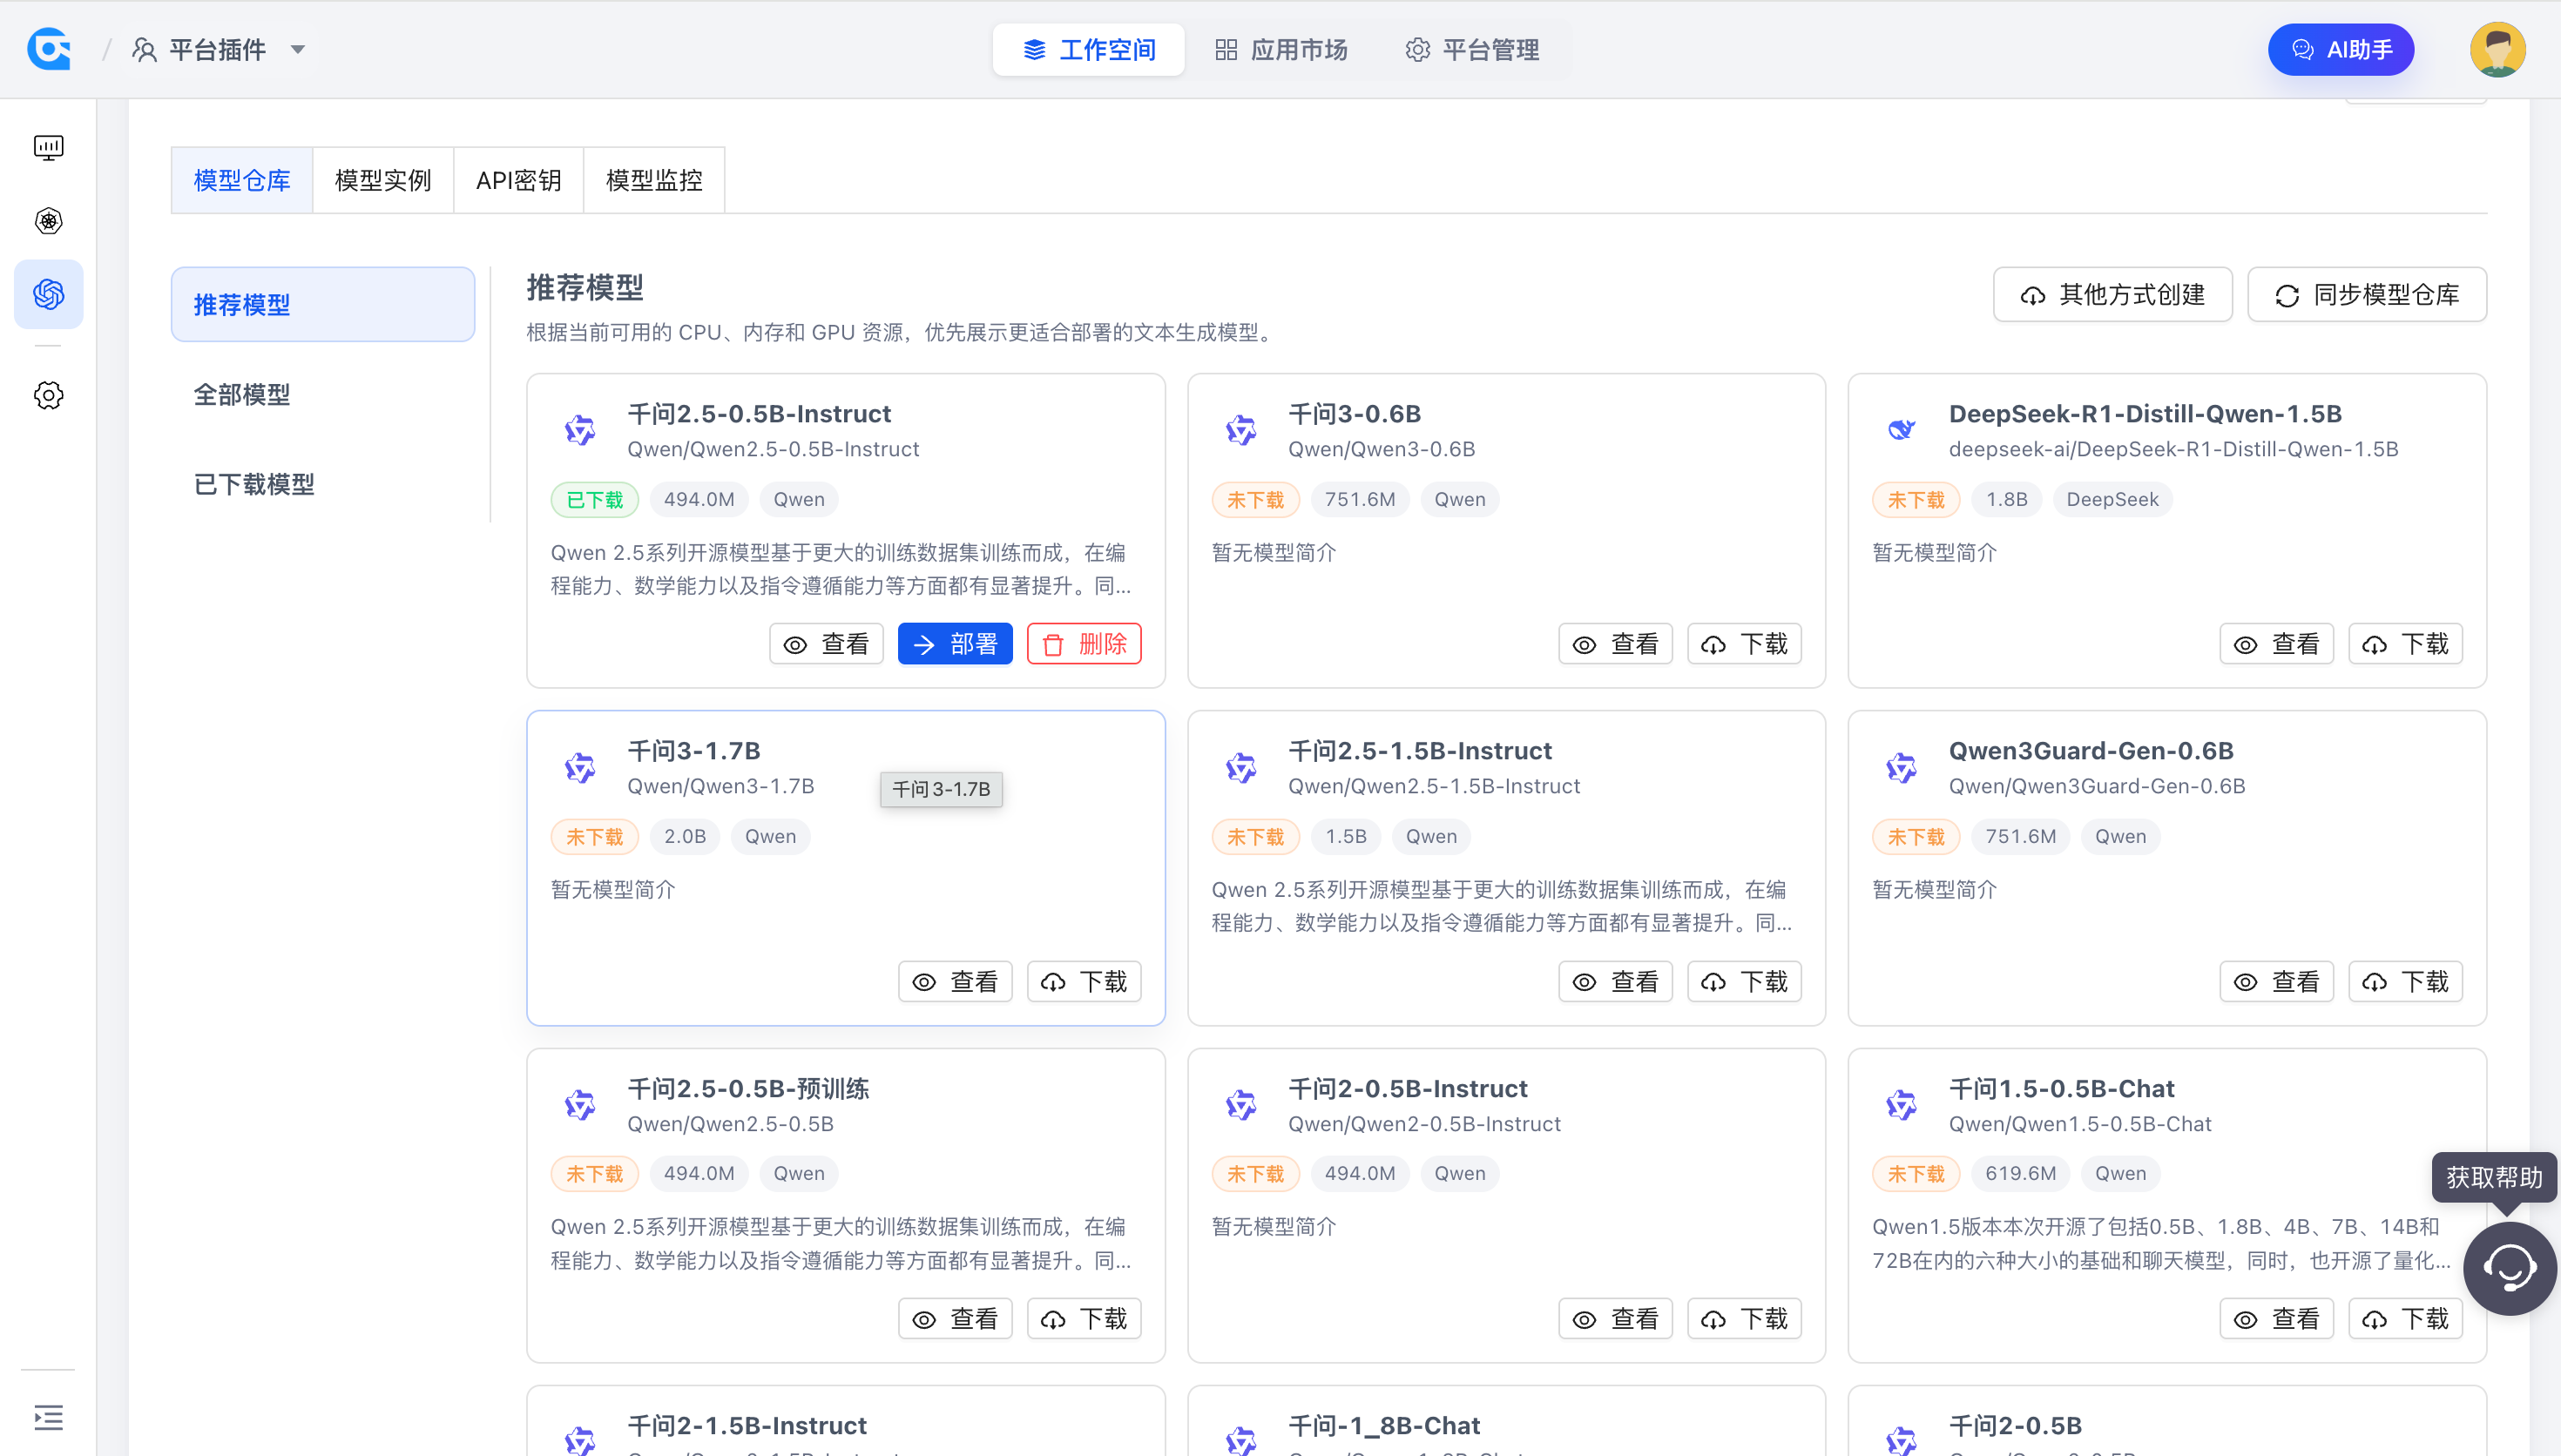Click the DeepSeek-R1-Distill-Qwen-1.5B whale logo
Screen dimensions: 2561x1456
coord(1901,430)
